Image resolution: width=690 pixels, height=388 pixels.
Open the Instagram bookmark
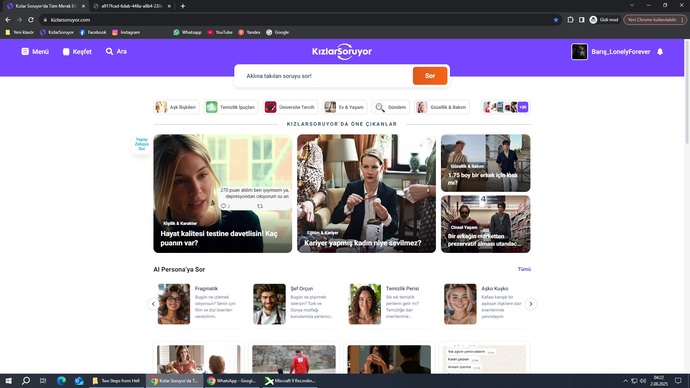126,32
